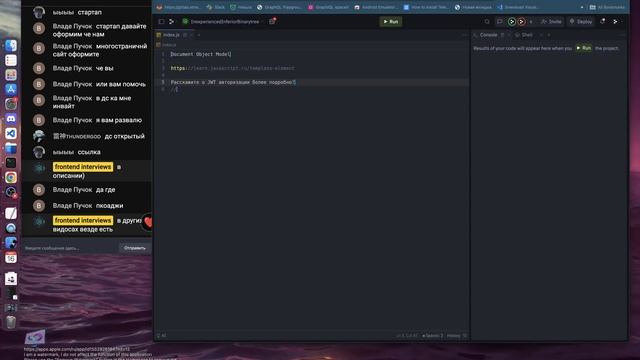Open Terminal from the Dock
This screenshot has height=360, width=640.
click(x=11, y=162)
